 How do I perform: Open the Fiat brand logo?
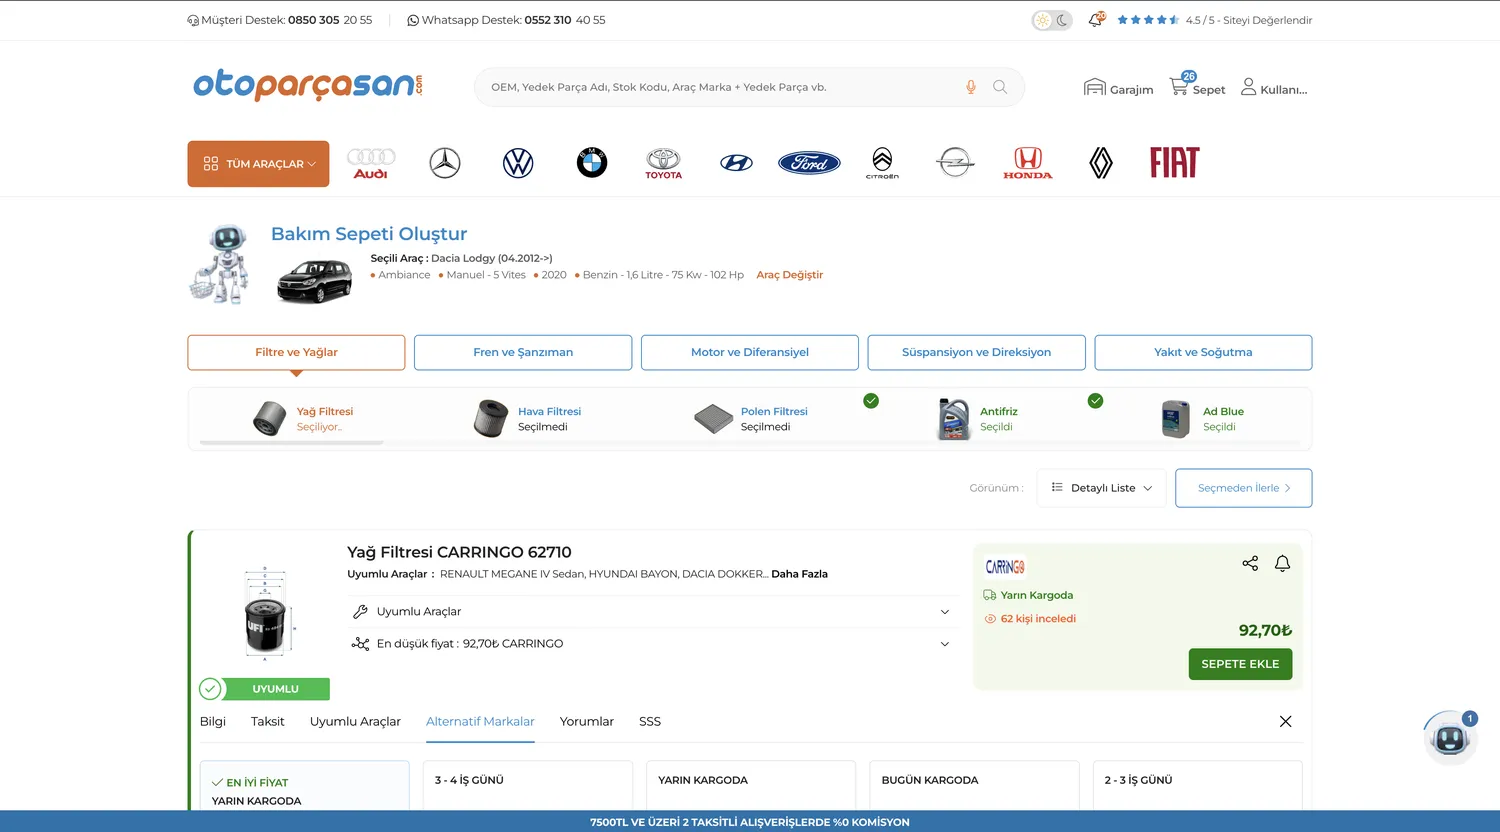click(x=1175, y=163)
